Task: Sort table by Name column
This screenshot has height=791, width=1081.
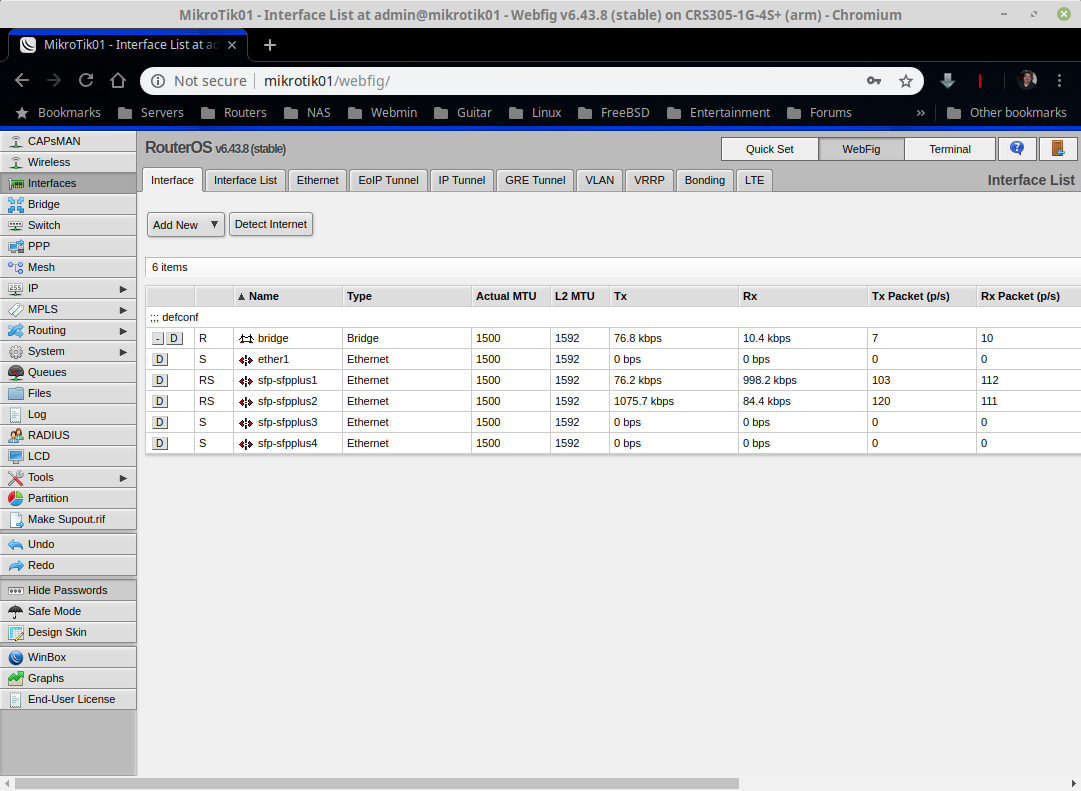Action: pos(287,297)
